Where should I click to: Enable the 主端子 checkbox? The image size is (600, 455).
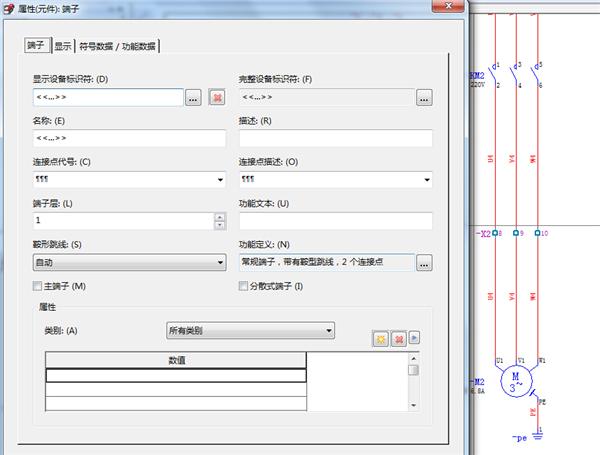[38, 287]
